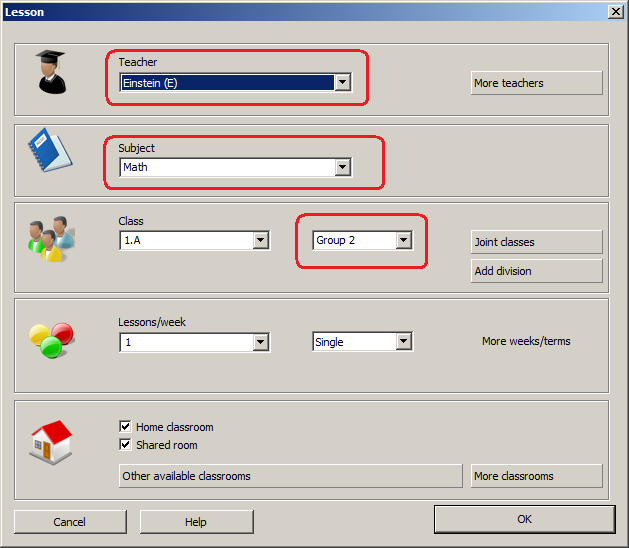Close the Lesson dialog window
The width and height of the screenshot is (629, 548).
[x=615, y=11]
